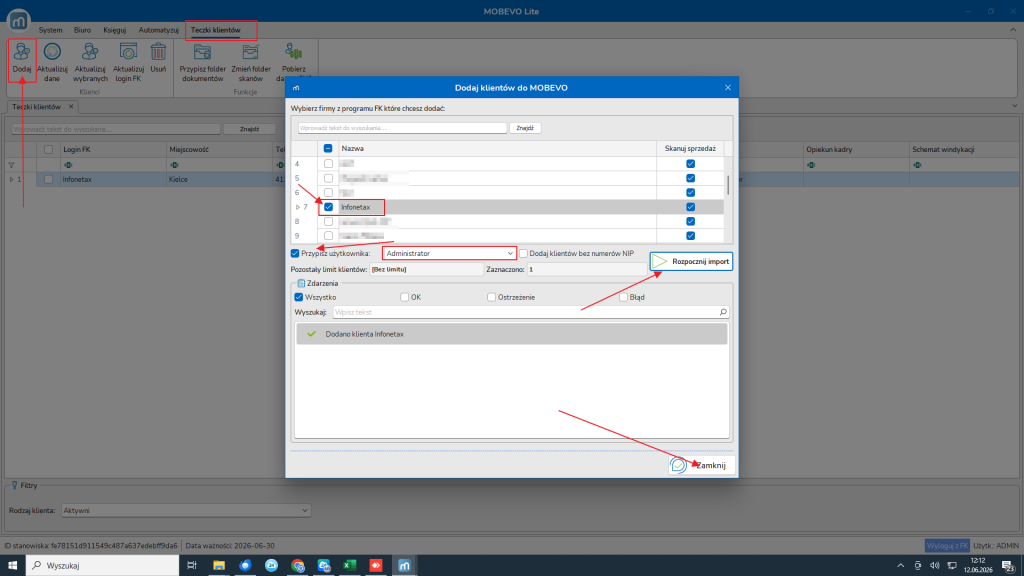This screenshot has height=576, width=1024.
Task: Click the MOBEVO application logo button
Action: 18,20
